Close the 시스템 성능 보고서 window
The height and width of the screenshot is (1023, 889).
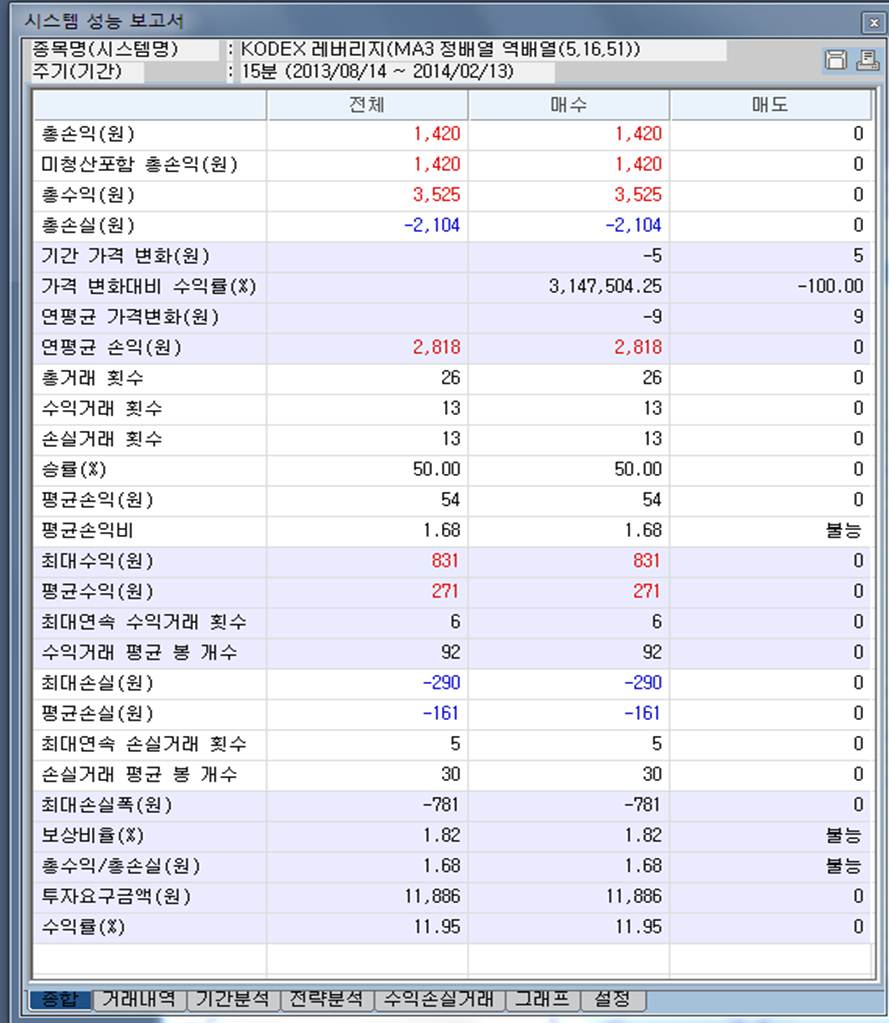pos(871,22)
